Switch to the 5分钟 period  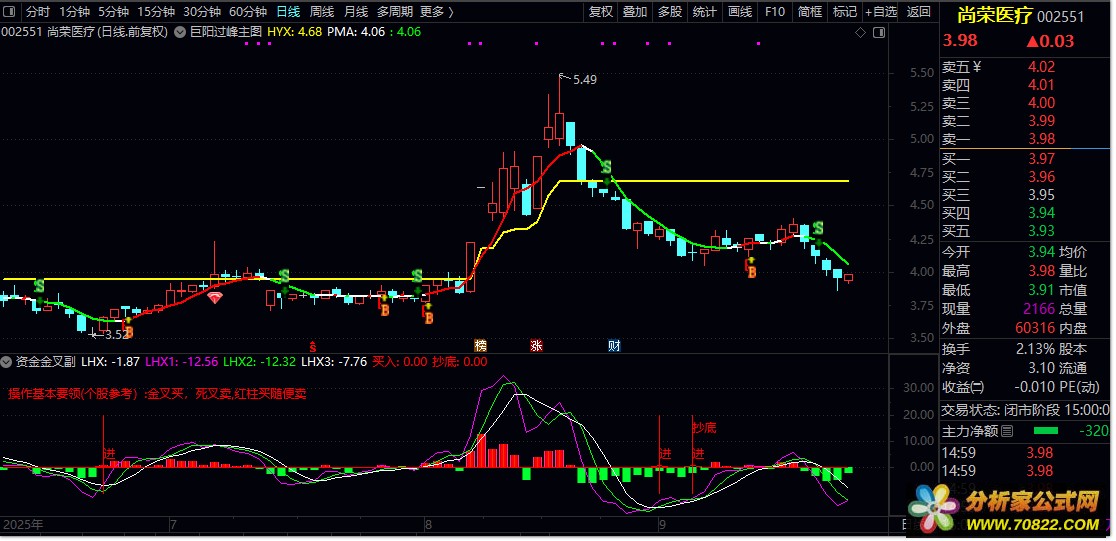pyautogui.click(x=113, y=11)
